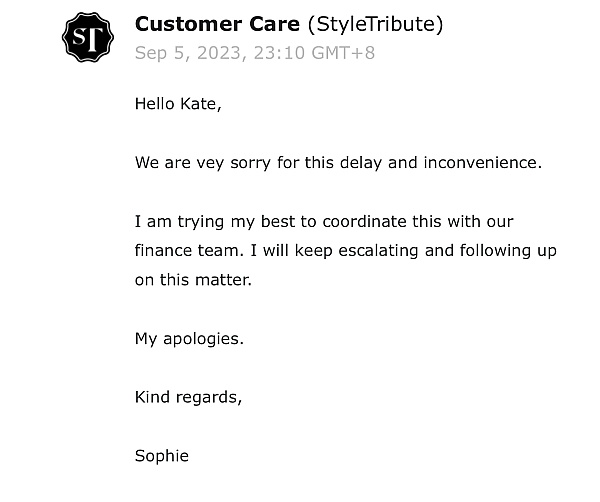Click the (StyleTribute) company label
This screenshot has height=502, width=600.
tap(375, 24)
